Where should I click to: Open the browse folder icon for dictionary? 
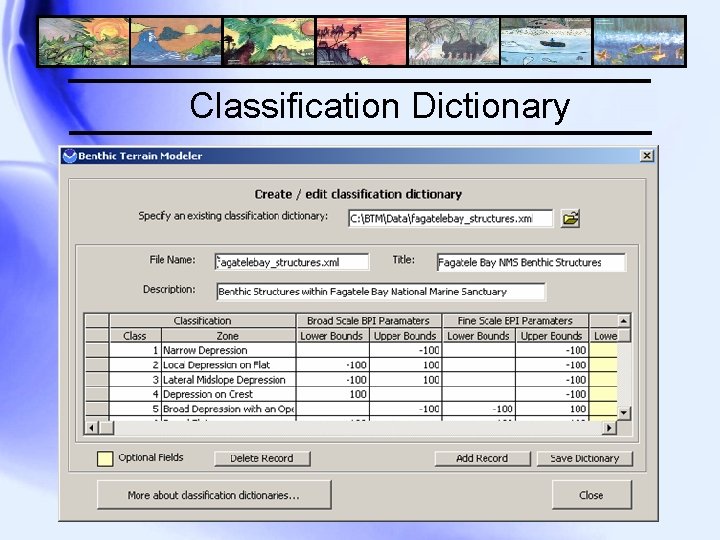click(x=570, y=218)
